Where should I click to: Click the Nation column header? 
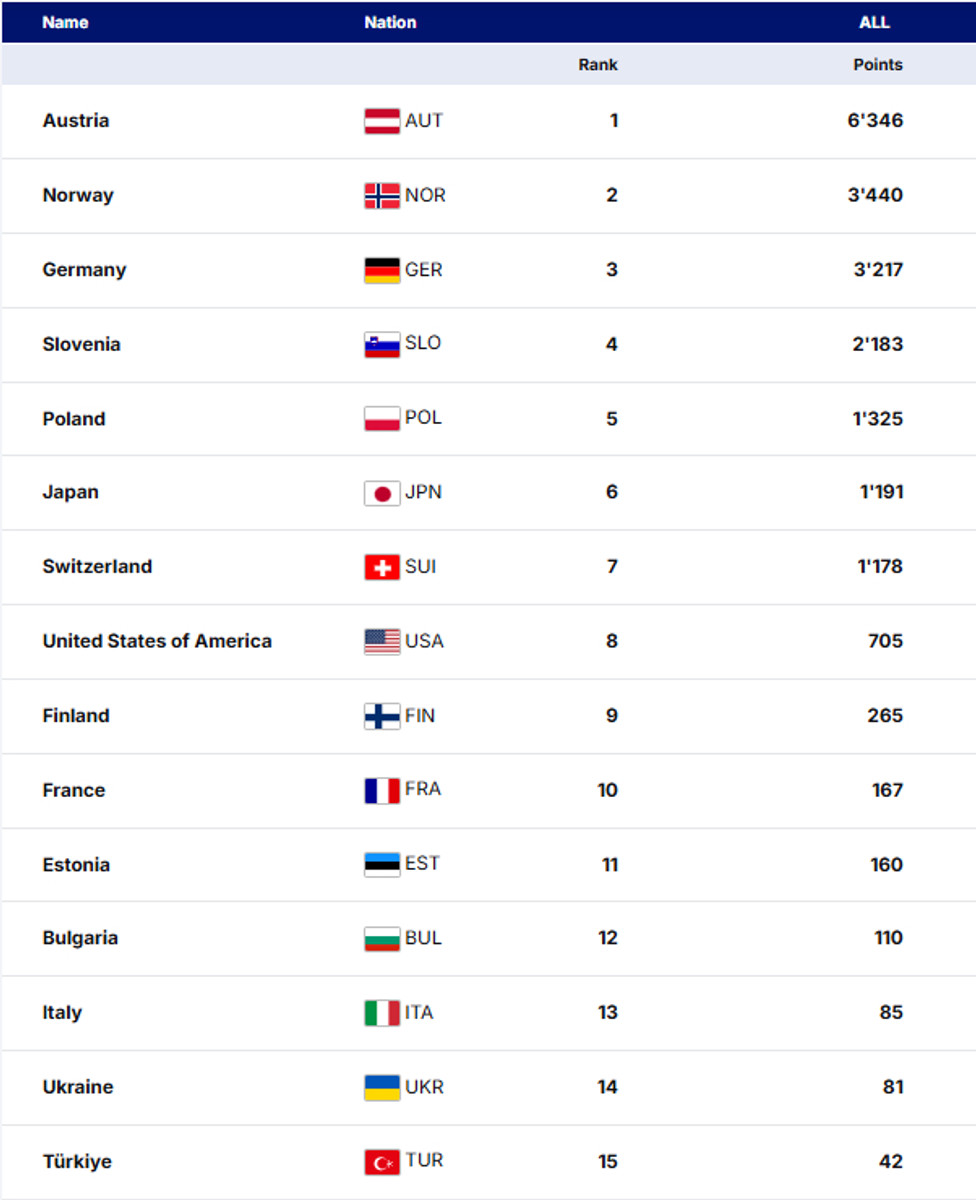click(x=390, y=22)
